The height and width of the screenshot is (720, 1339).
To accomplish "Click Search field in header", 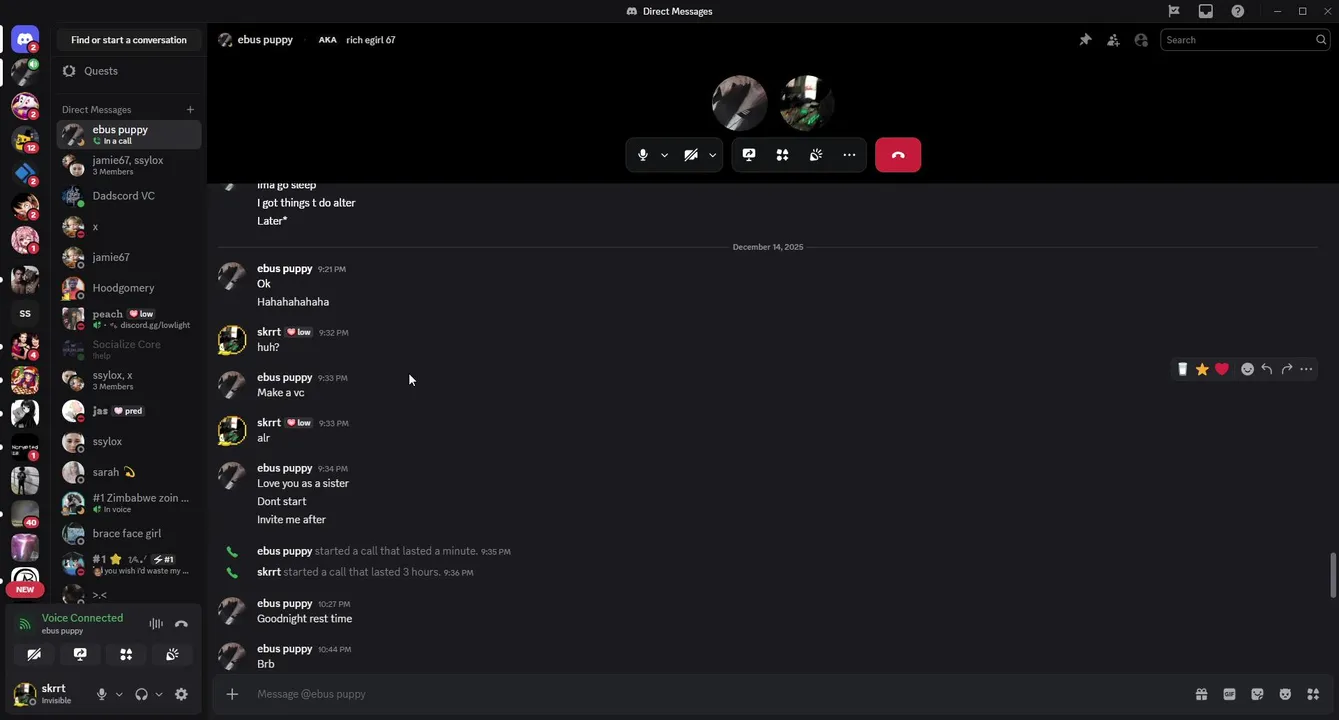I will (x=1245, y=40).
